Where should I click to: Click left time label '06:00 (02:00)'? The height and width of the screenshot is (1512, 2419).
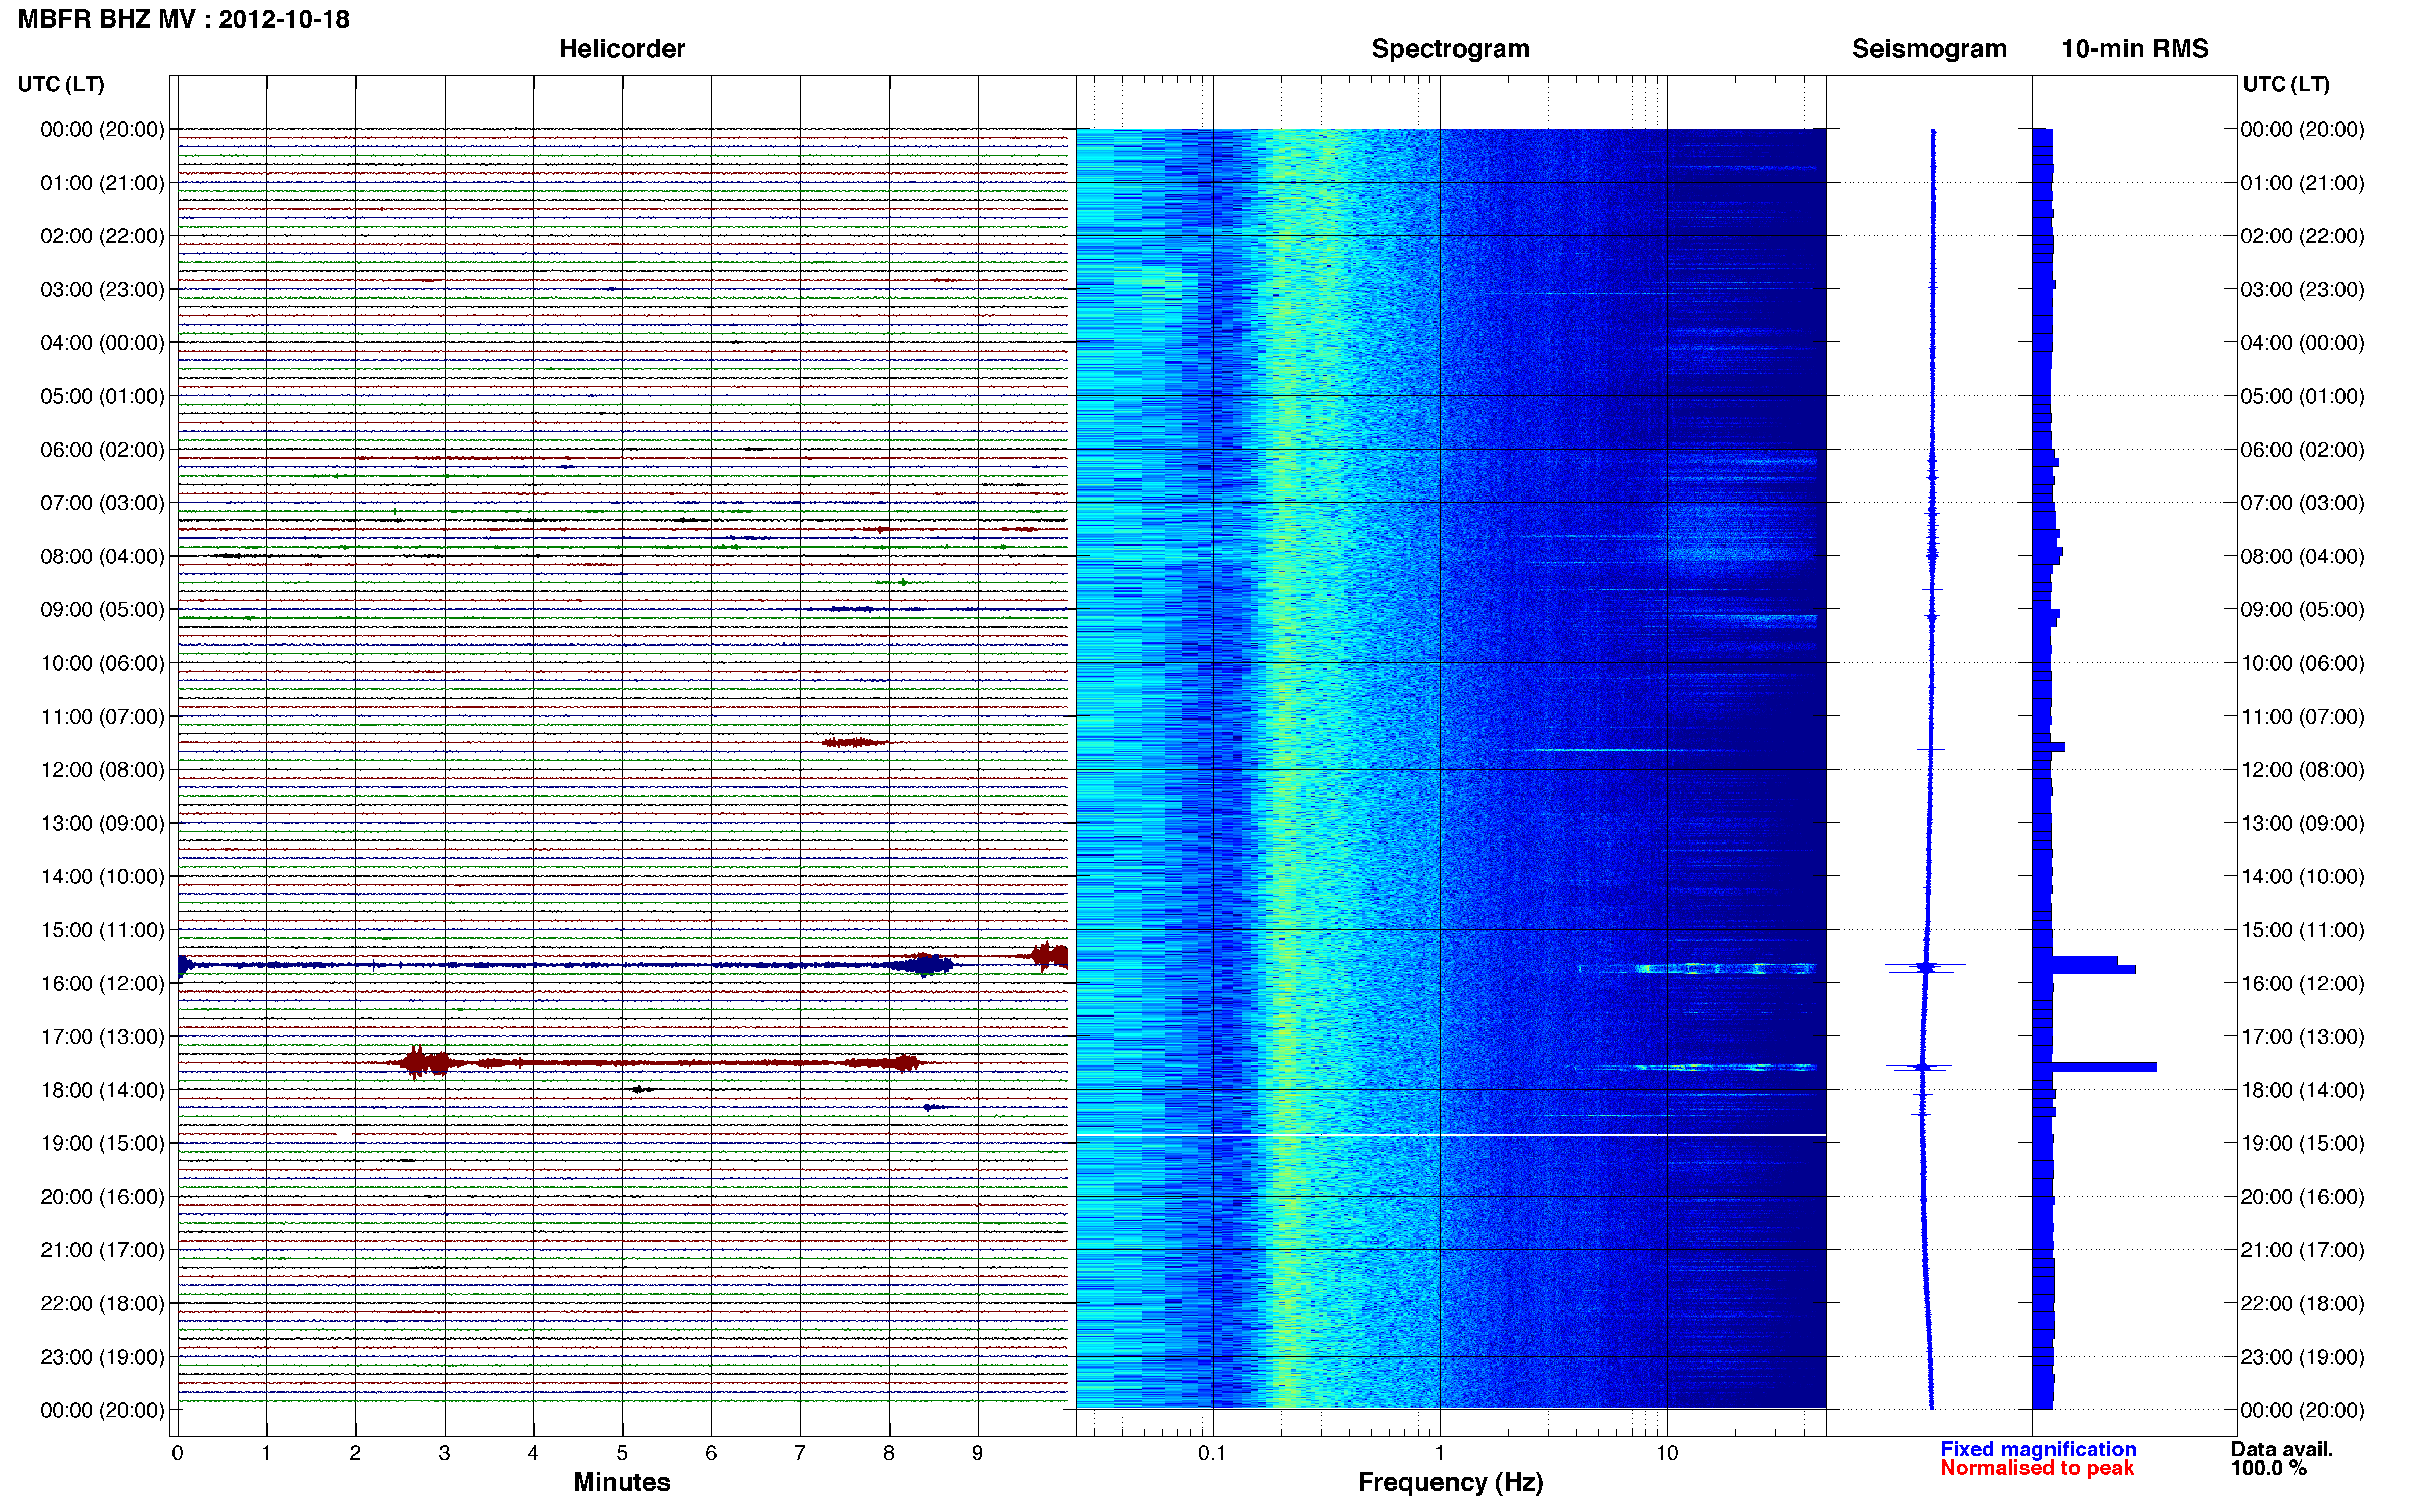(x=102, y=449)
